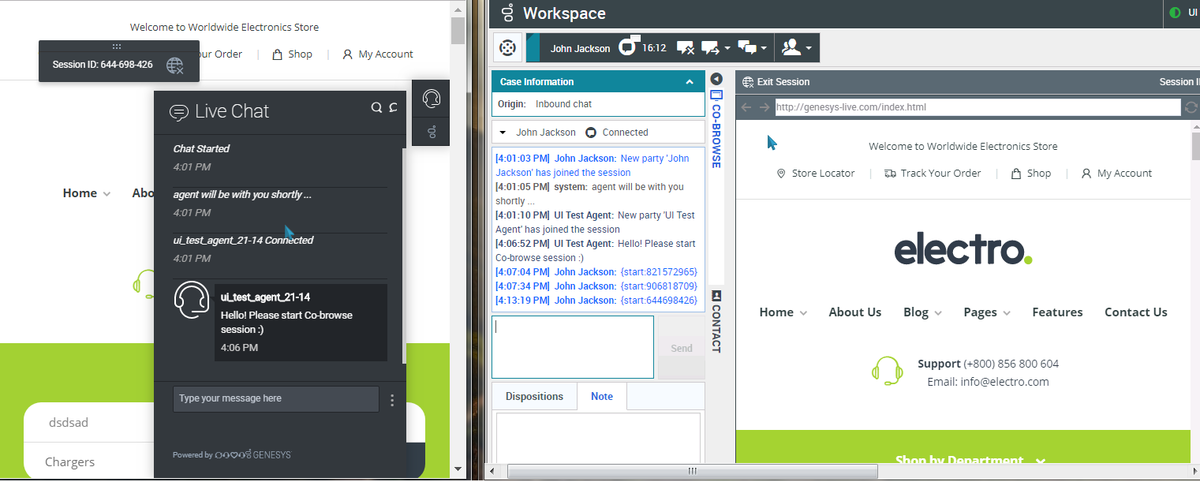Click Track Your Order in Workspace view
The width and height of the screenshot is (1200, 482).
coord(933,173)
